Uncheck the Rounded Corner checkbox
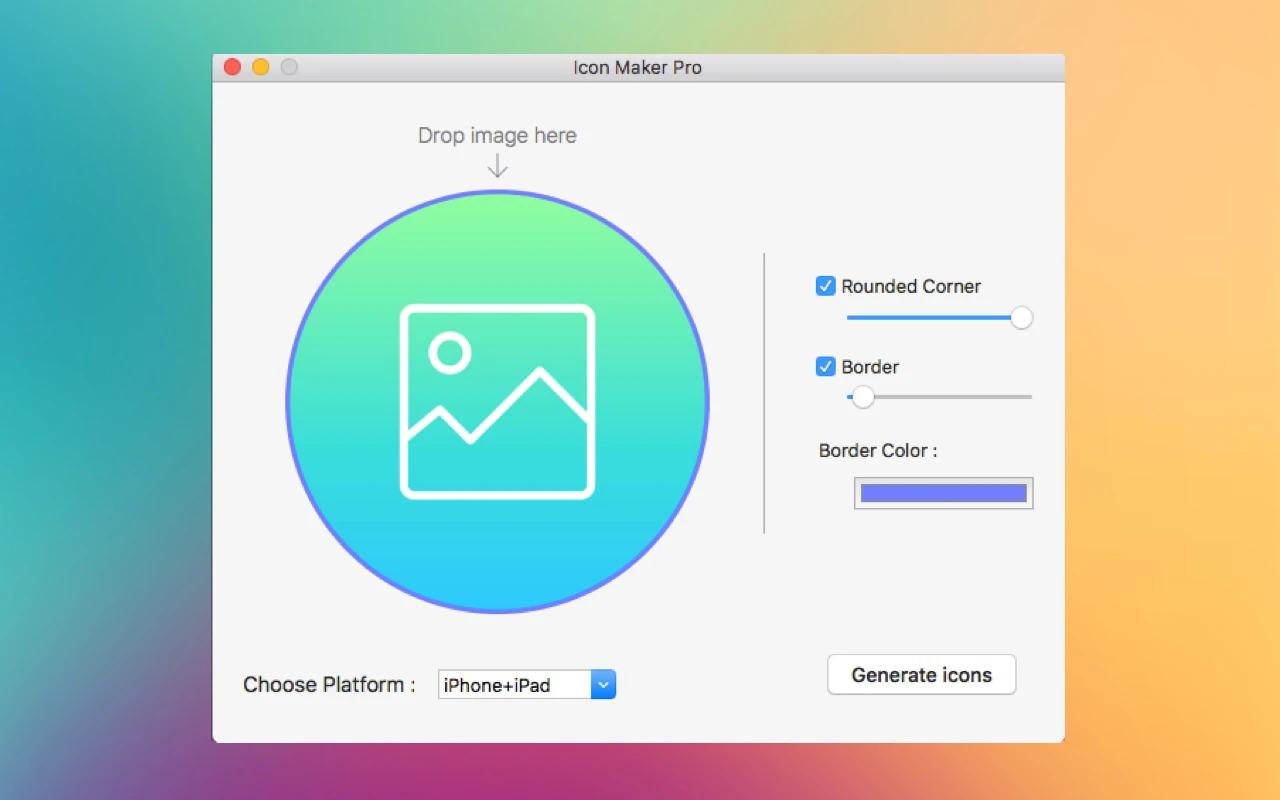 click(x=825, y=286)
